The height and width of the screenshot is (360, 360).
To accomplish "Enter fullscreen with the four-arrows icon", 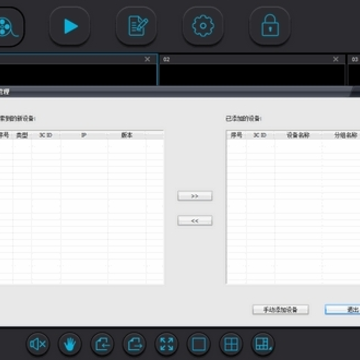I will click(166, 344).
